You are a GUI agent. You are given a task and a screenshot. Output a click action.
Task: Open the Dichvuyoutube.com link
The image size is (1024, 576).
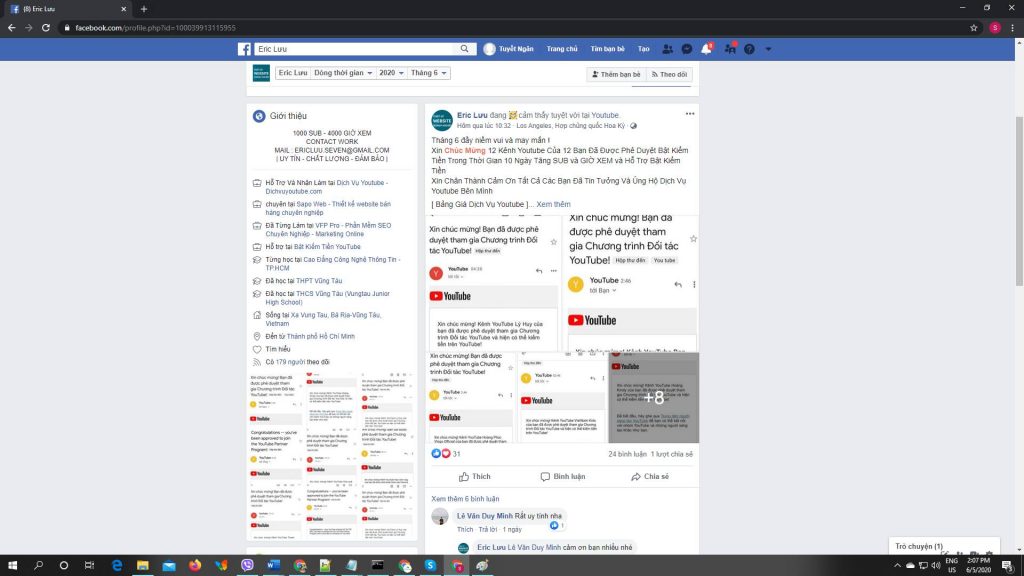pos(293,191)
